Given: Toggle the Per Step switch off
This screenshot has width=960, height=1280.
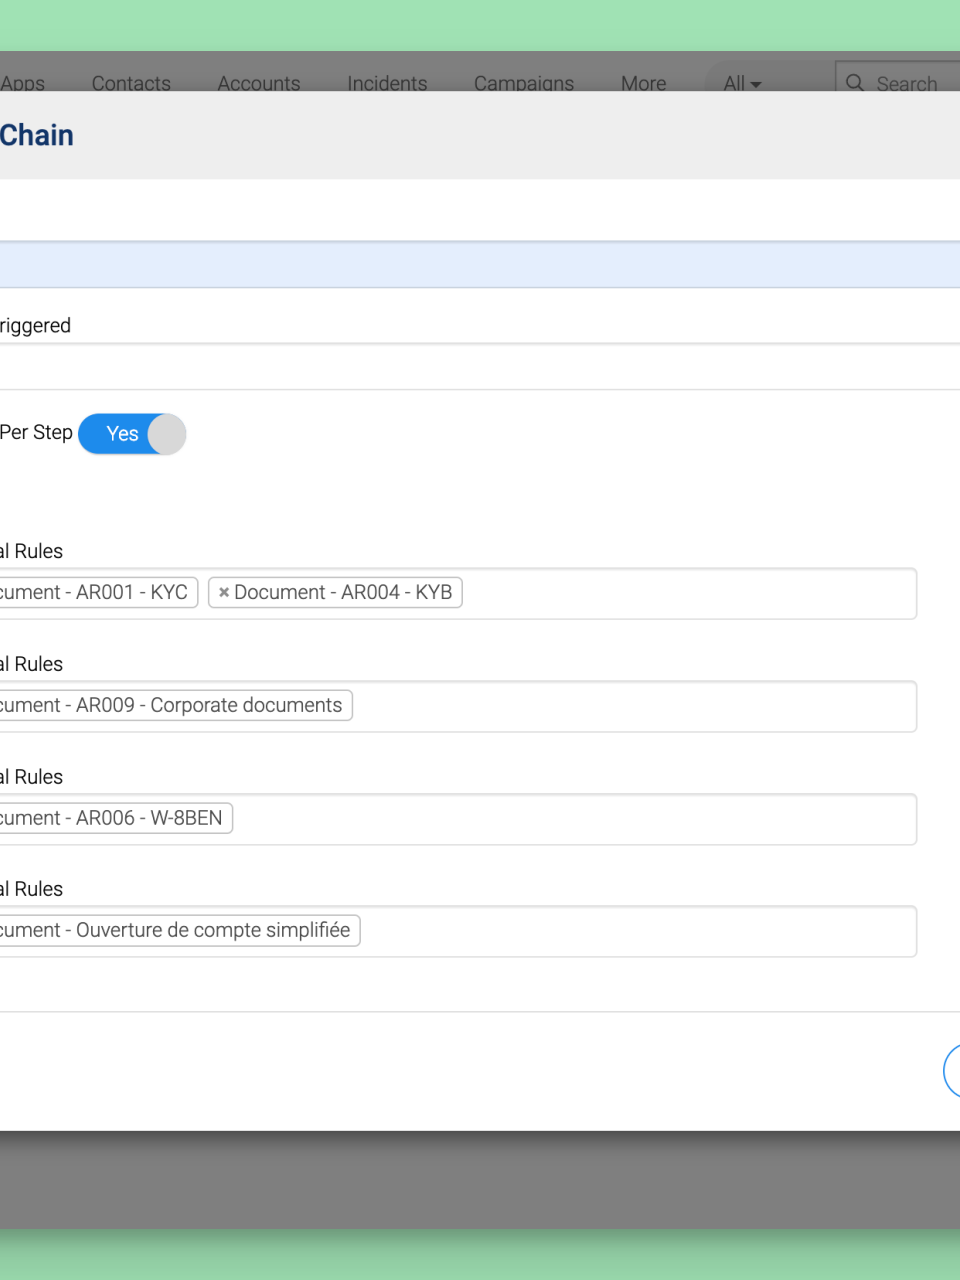Looking at the screenshot, I should pyautogui.click(x=132, y=434).
